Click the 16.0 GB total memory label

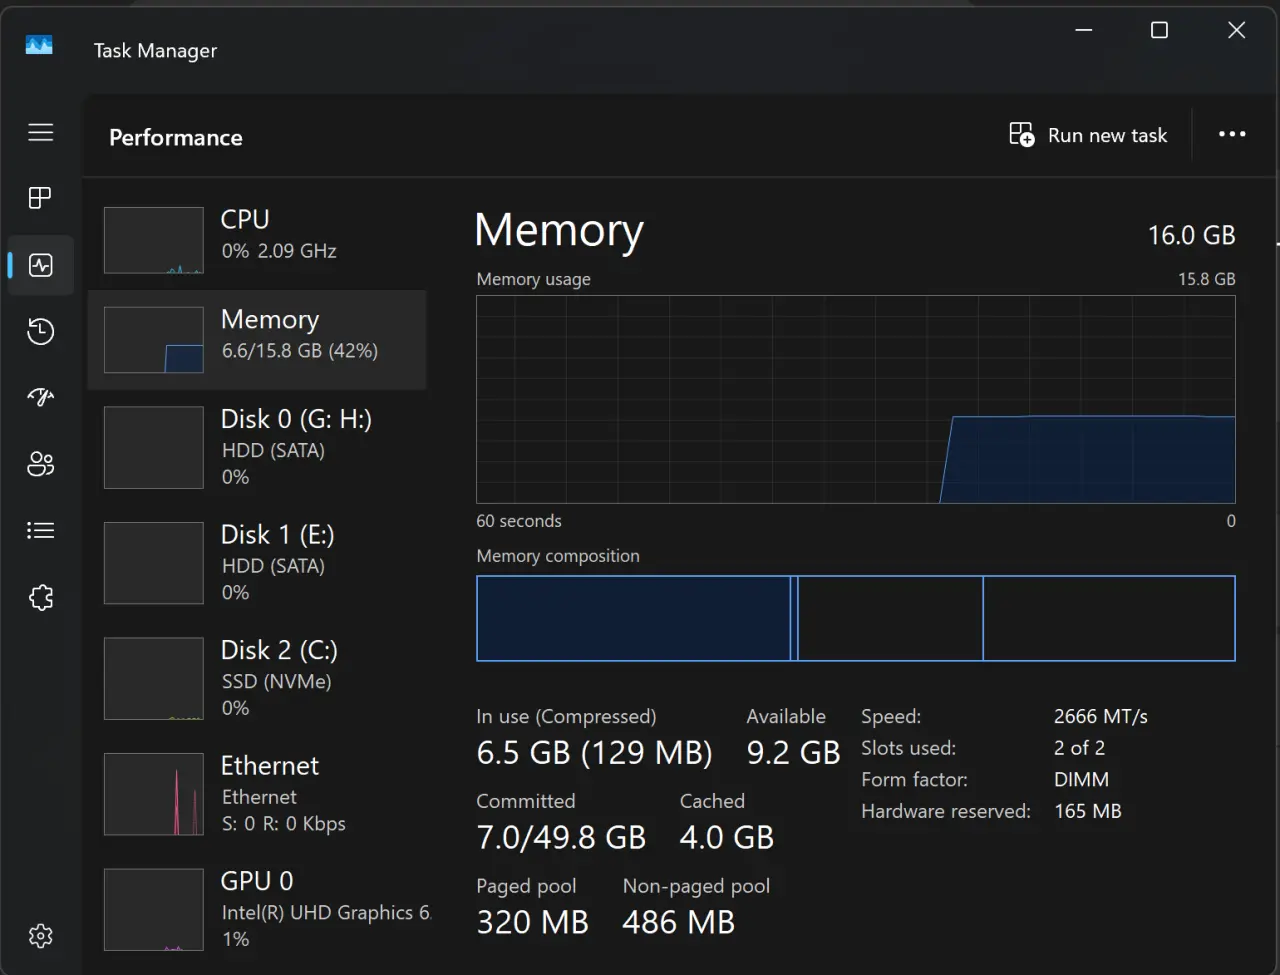pyautogui.click(x=1191, y=235)
